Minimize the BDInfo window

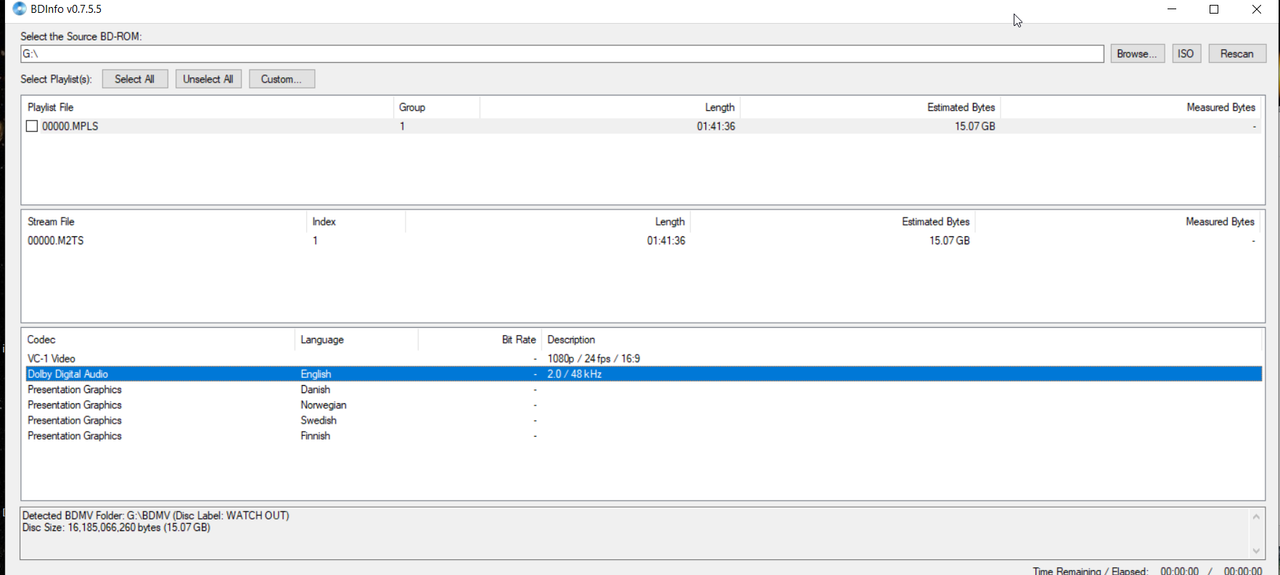[x=1171, y=9]
